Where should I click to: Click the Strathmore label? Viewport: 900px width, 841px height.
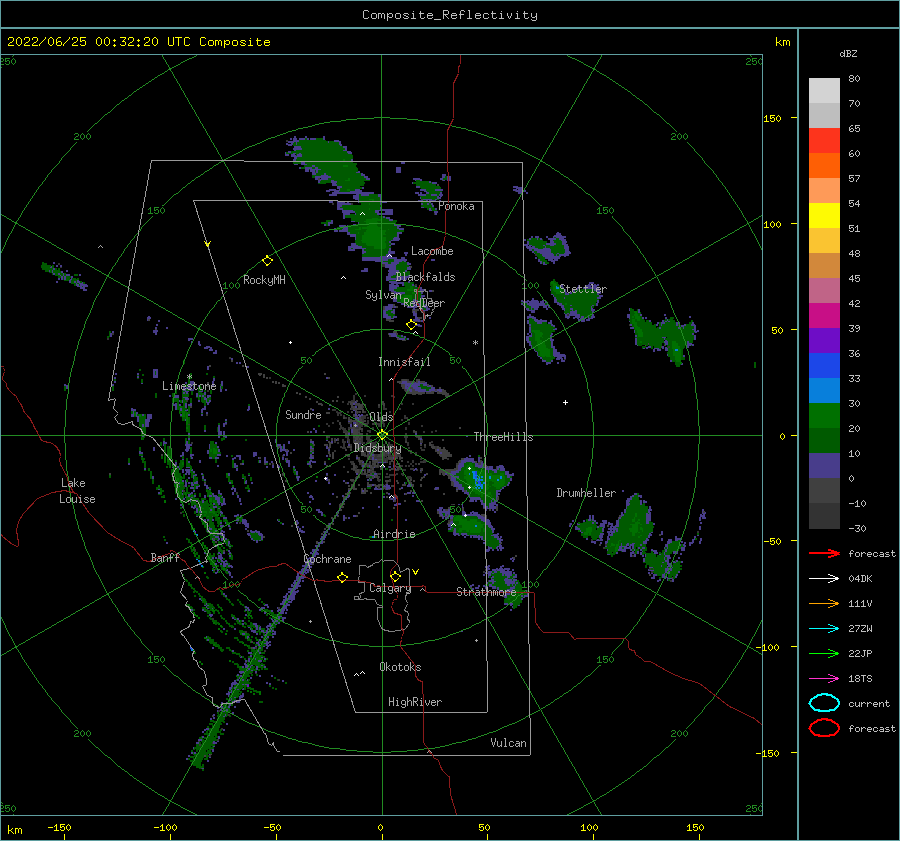pos(486,591)
